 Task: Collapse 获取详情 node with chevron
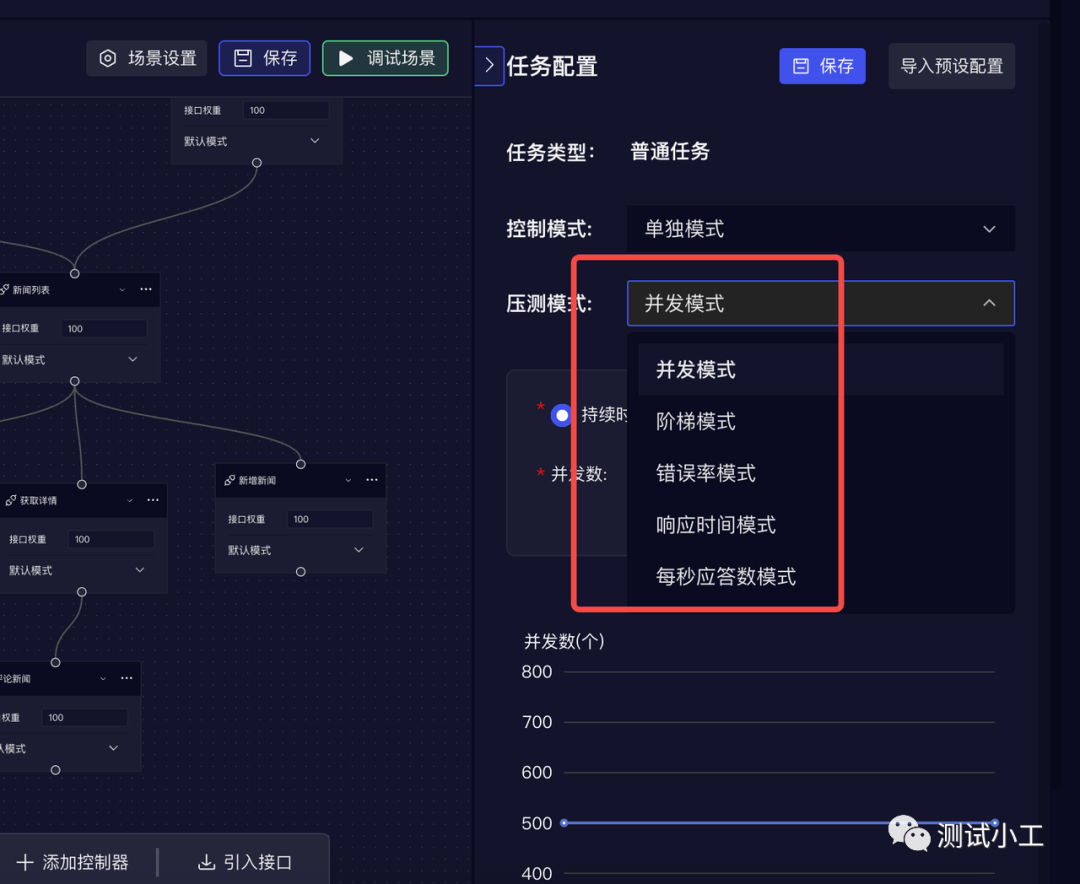coord(129,500)
